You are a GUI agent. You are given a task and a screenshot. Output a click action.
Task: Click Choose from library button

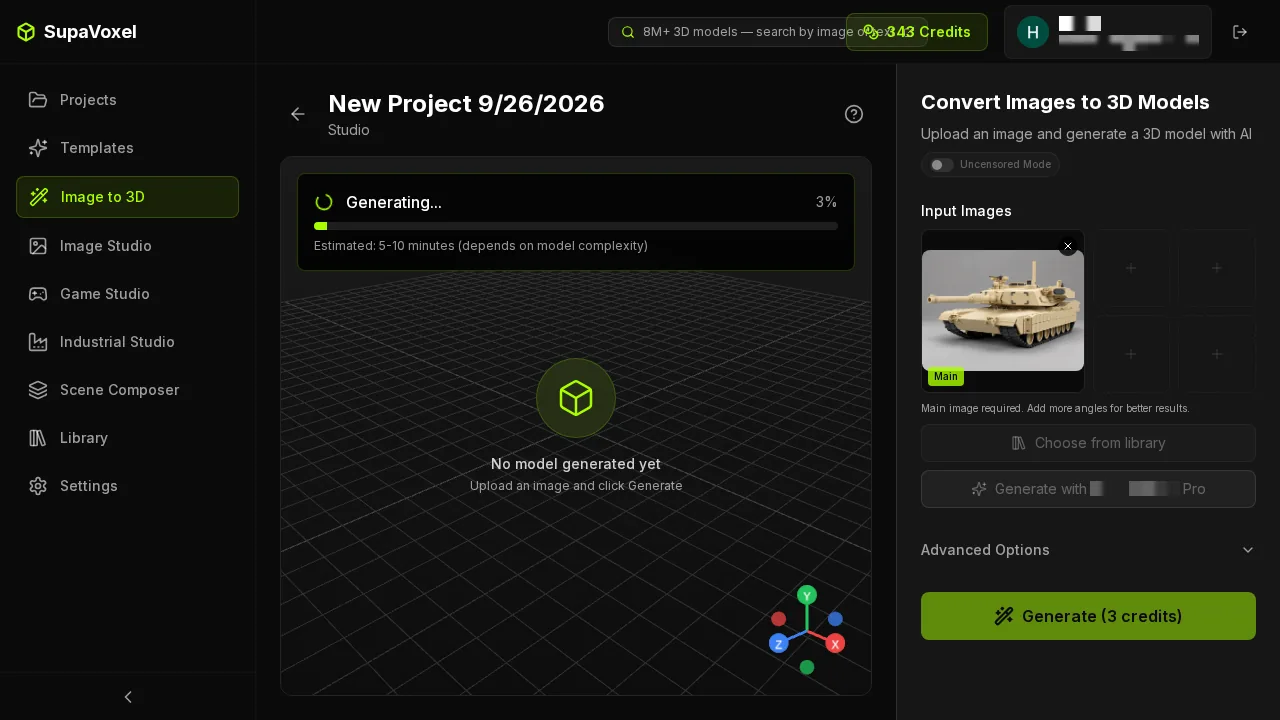[1088, 443]
